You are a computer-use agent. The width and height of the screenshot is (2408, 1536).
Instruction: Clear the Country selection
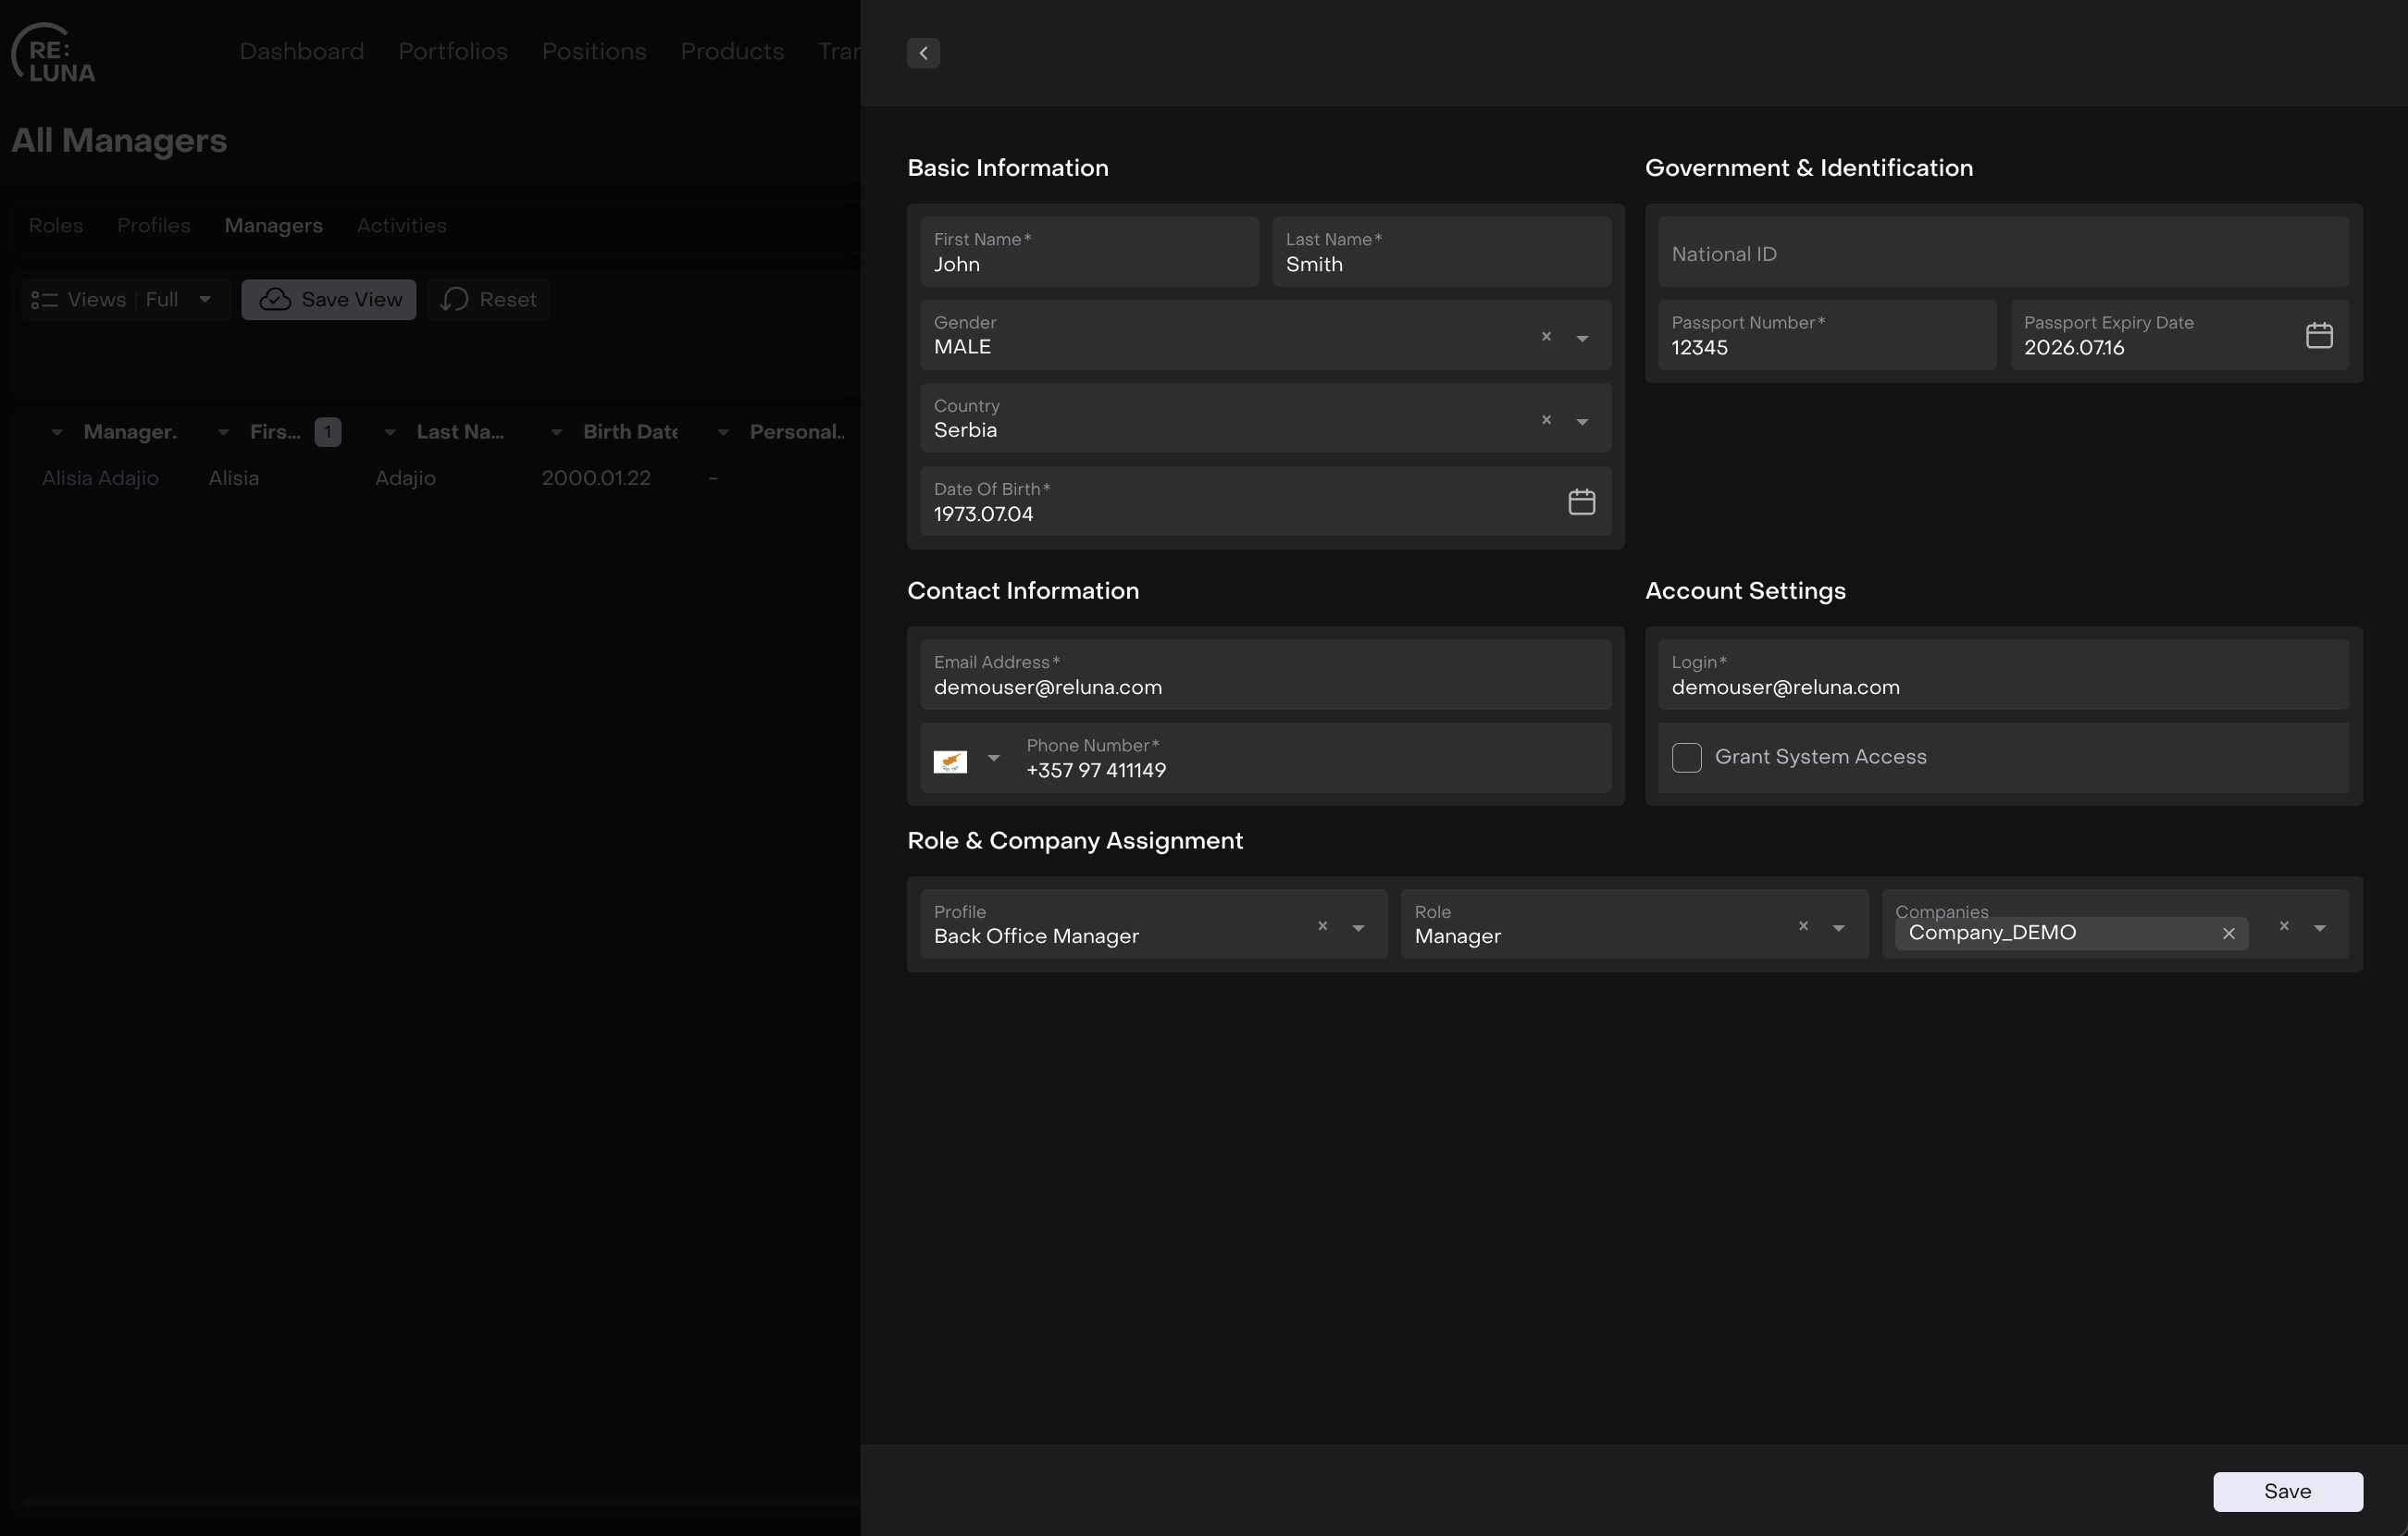(x=1546, y=420)
